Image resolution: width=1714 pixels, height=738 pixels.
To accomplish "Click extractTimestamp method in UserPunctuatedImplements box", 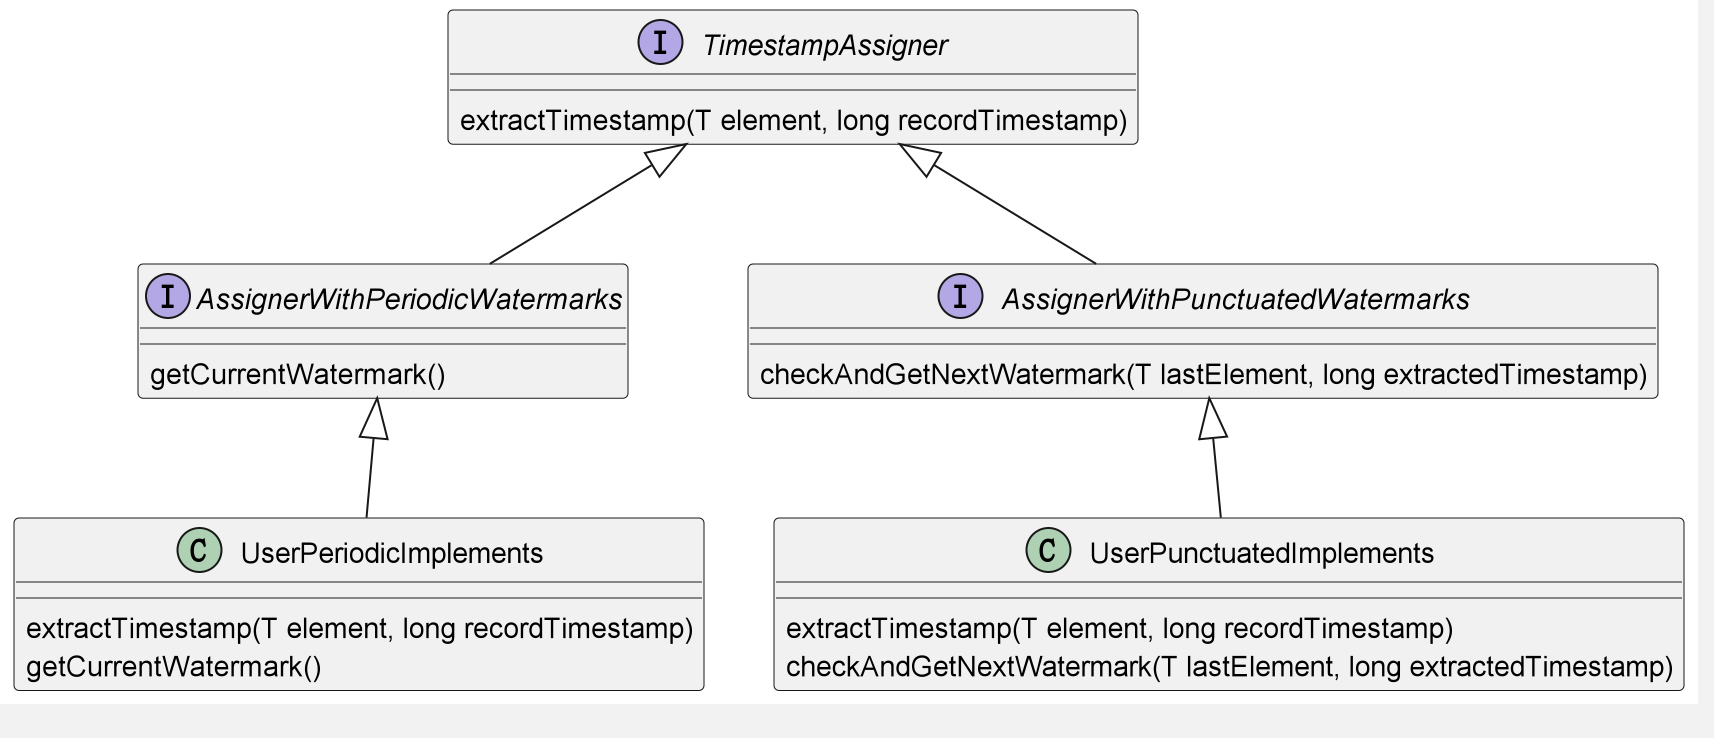I will coord(1119,629).
